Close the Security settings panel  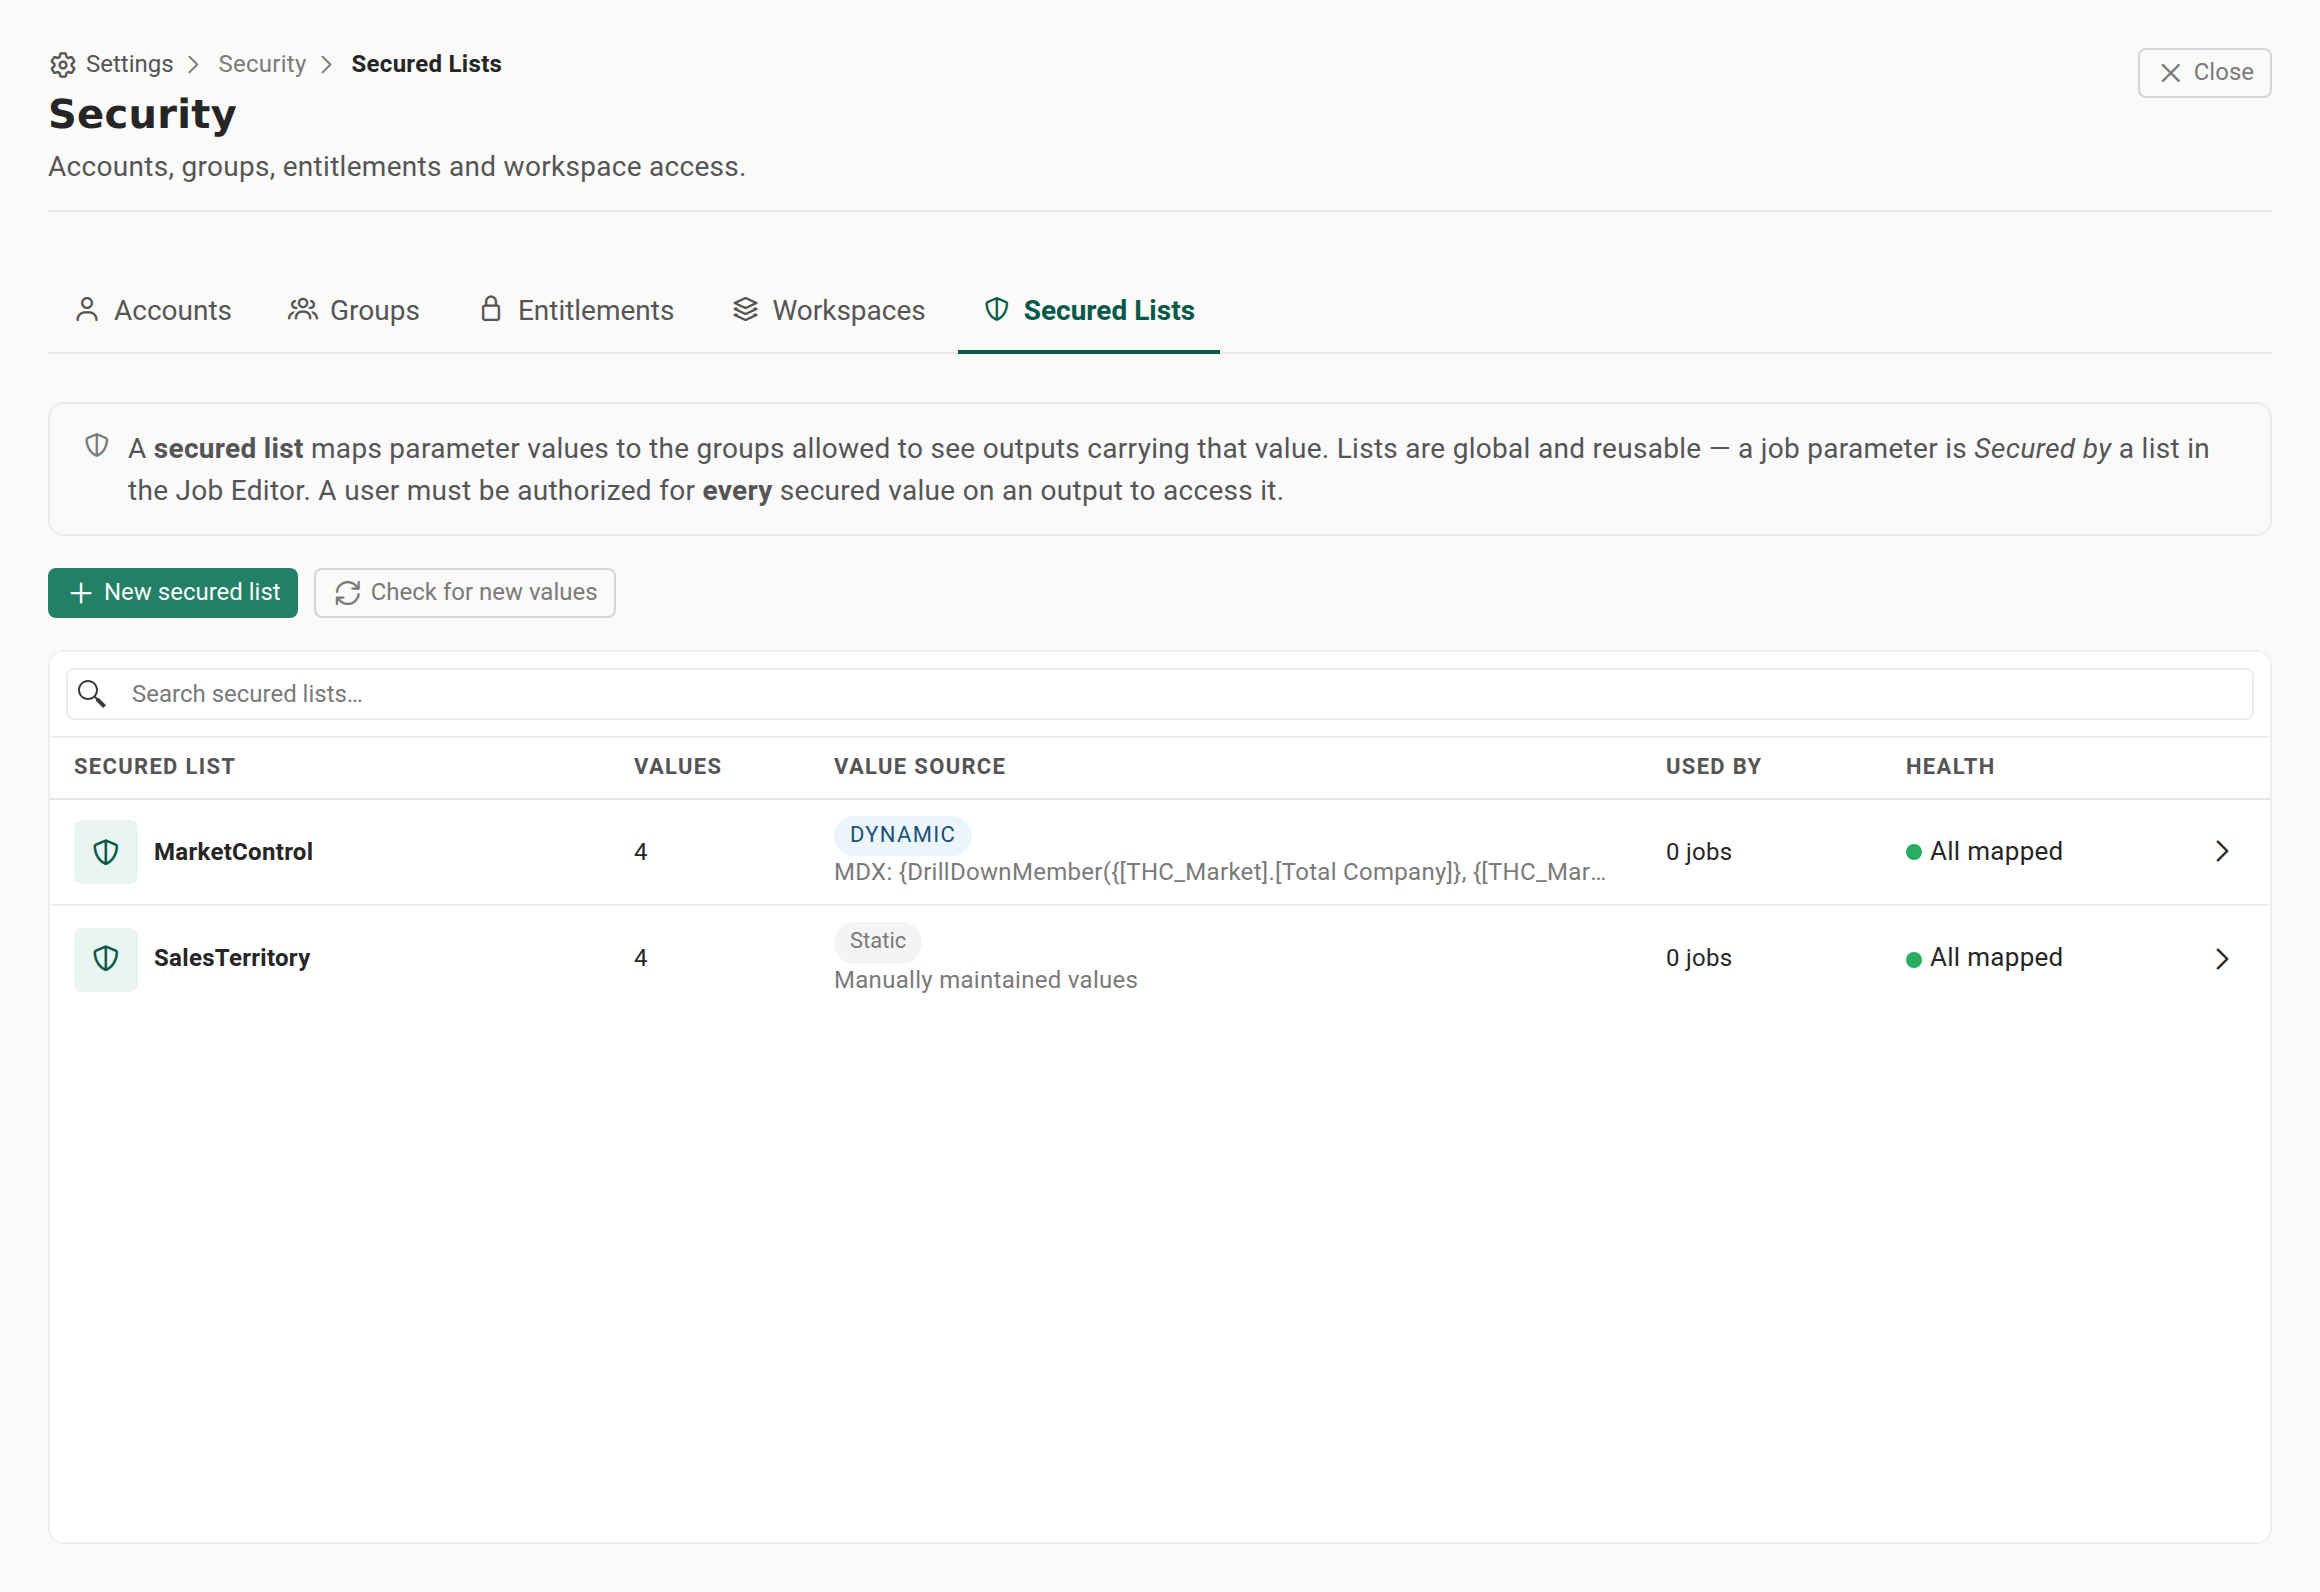click(x=2204, y=73)
